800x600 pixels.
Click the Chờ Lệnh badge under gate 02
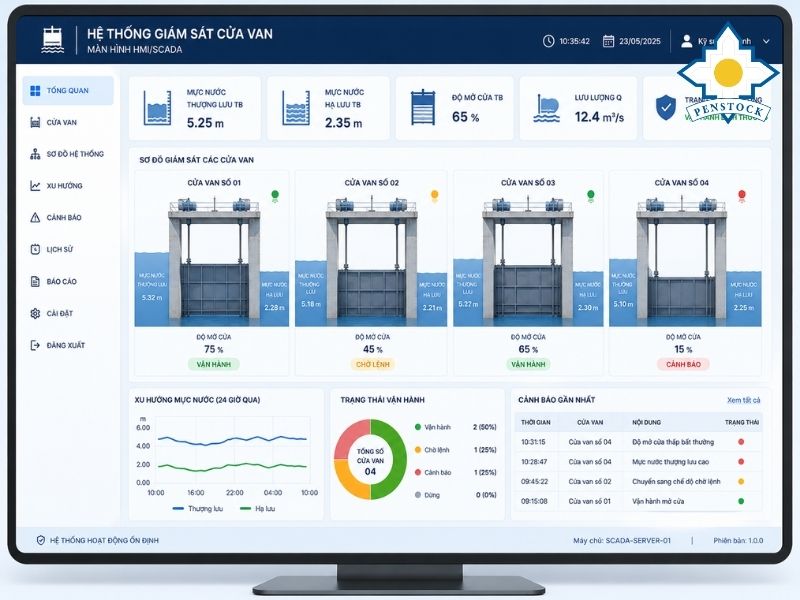(373, 364)
